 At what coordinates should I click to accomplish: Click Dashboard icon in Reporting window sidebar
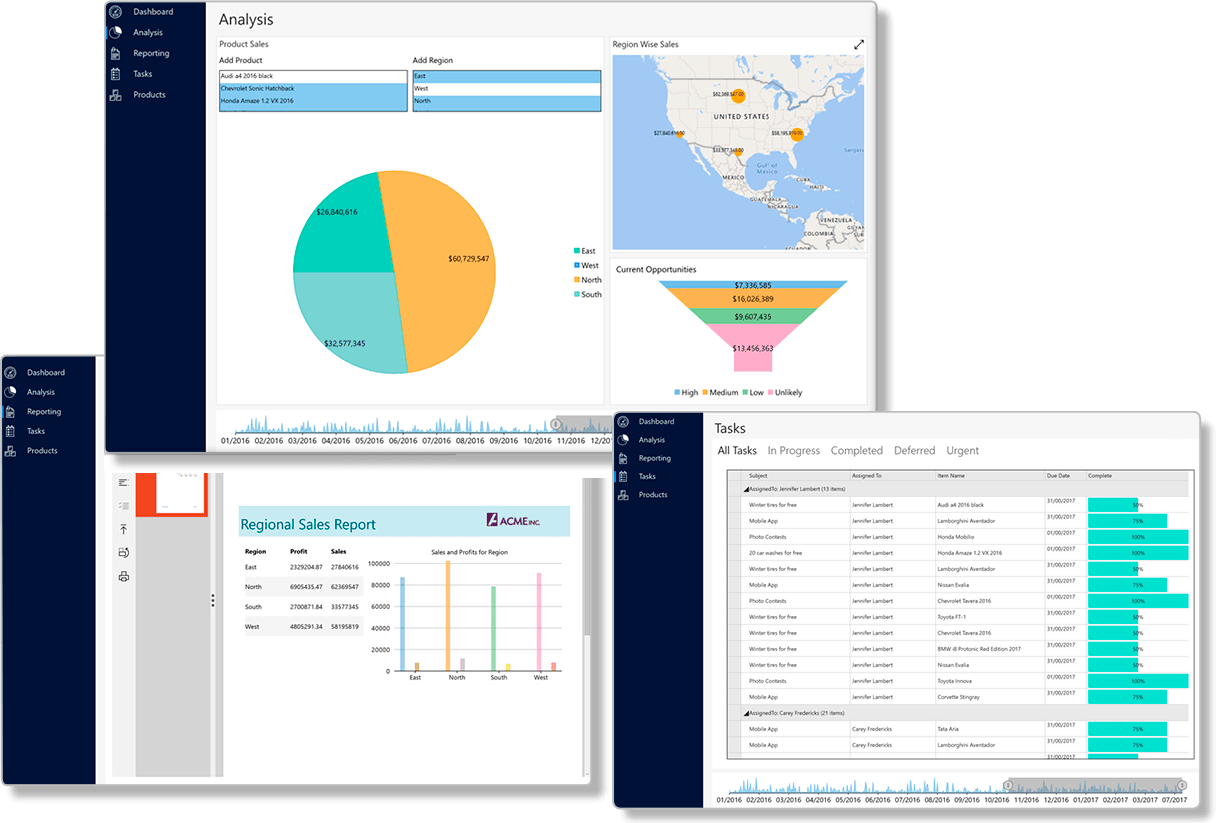coord(10,373)
